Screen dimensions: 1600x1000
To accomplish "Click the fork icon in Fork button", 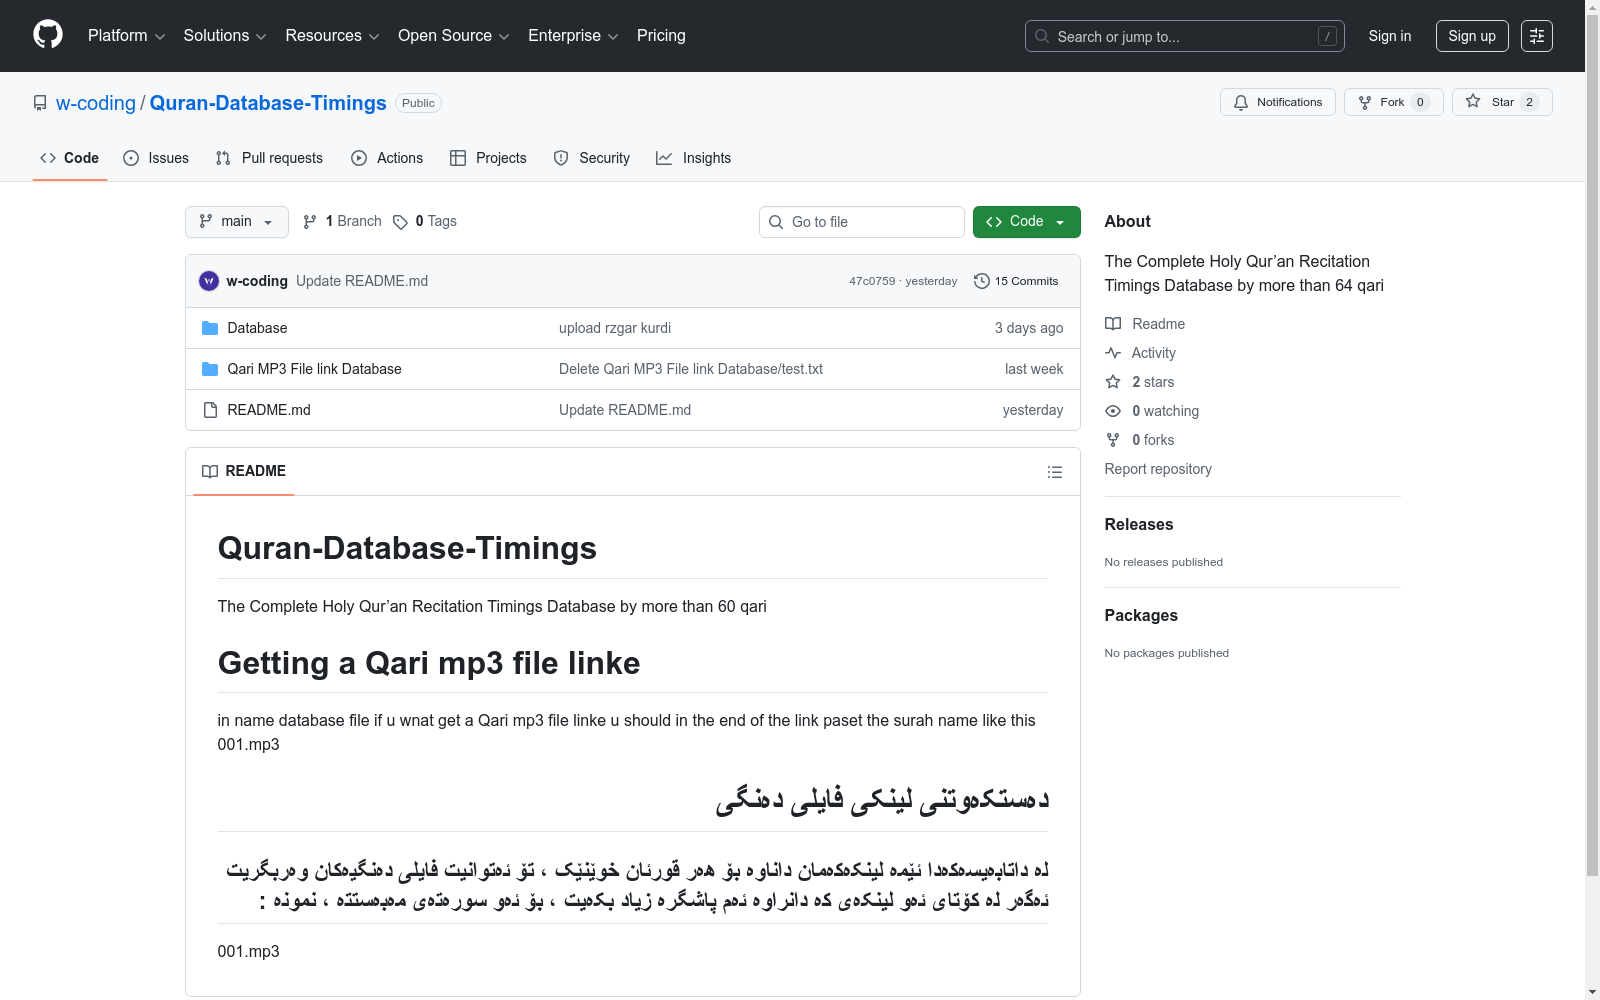I will pos(1365,102).
